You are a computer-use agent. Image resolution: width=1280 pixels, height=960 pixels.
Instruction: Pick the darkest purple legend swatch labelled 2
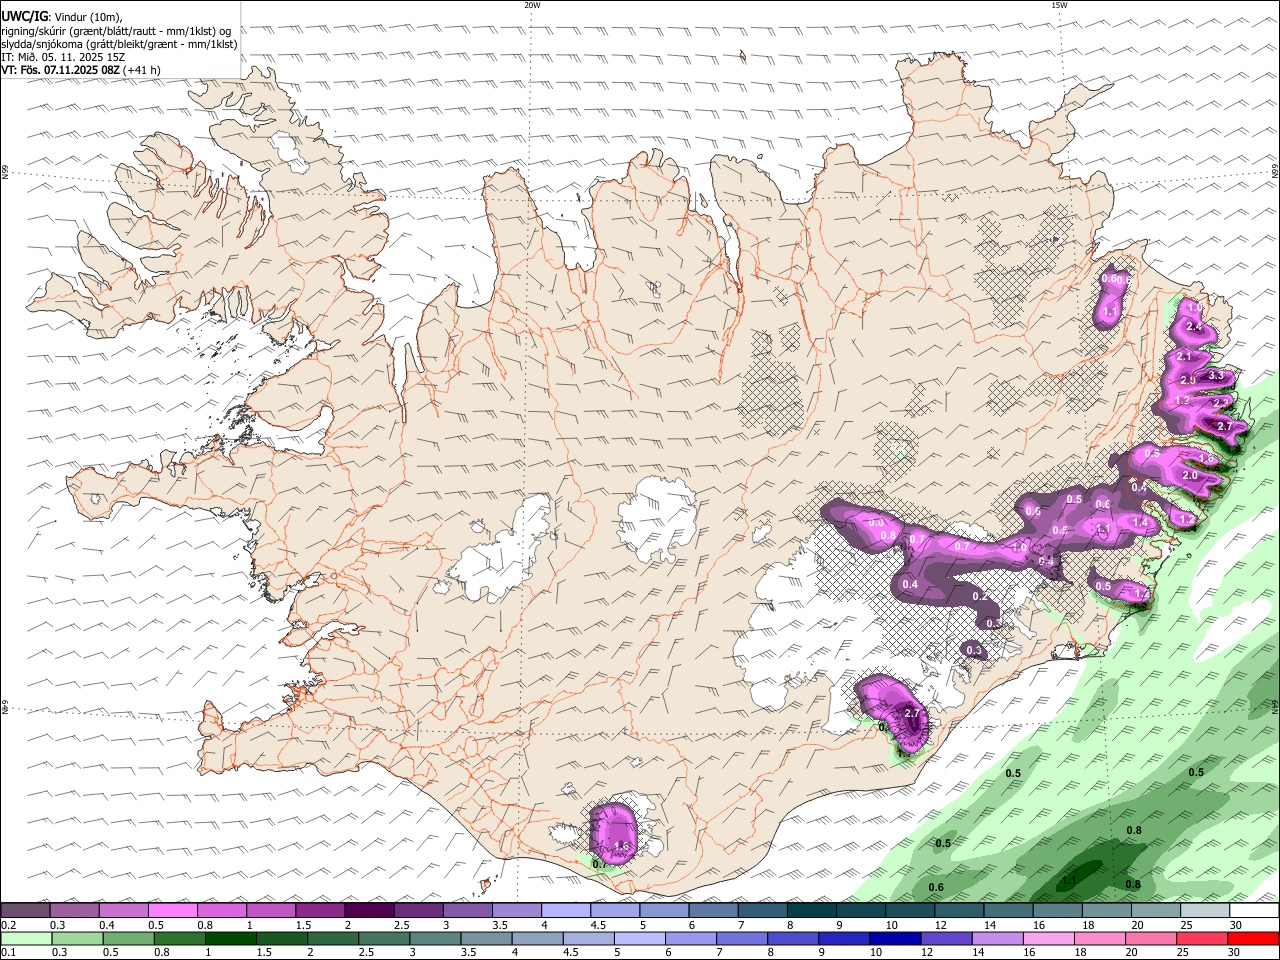[369, 911]
